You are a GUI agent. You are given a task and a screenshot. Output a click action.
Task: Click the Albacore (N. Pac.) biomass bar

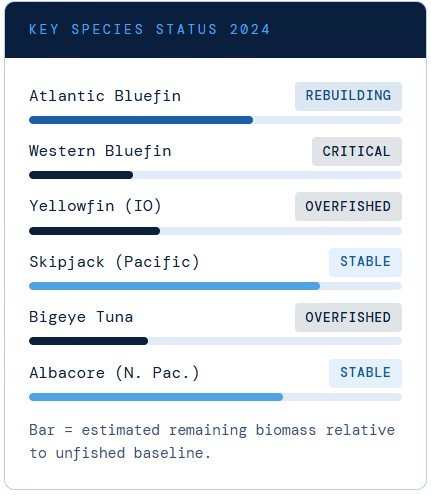pyautogui.click(x=215, y=397)
